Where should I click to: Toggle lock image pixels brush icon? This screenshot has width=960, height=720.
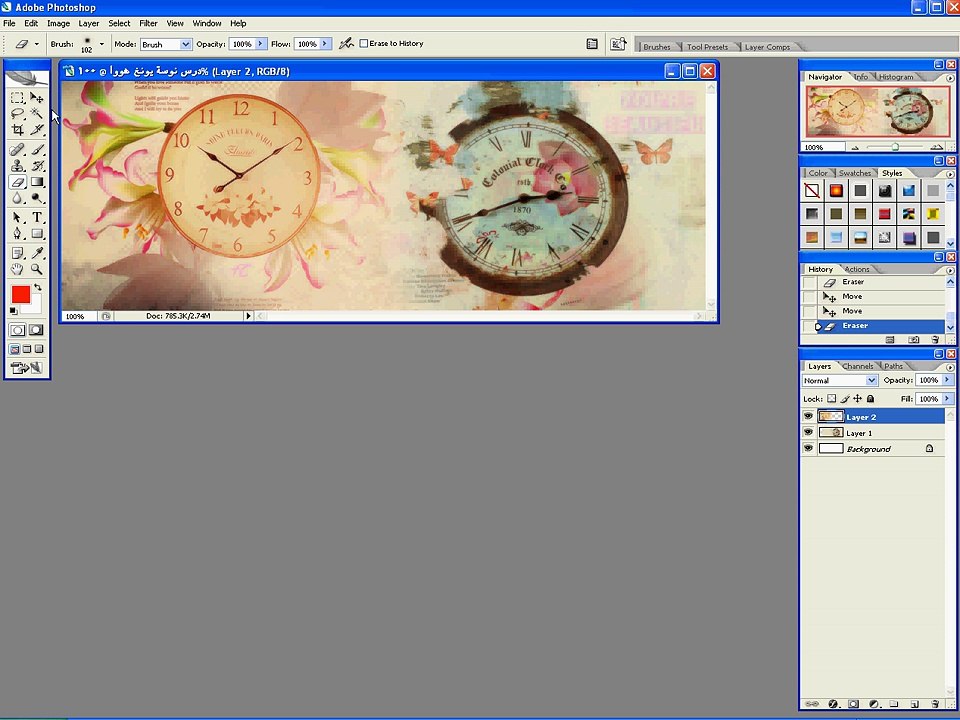point(845,399)
